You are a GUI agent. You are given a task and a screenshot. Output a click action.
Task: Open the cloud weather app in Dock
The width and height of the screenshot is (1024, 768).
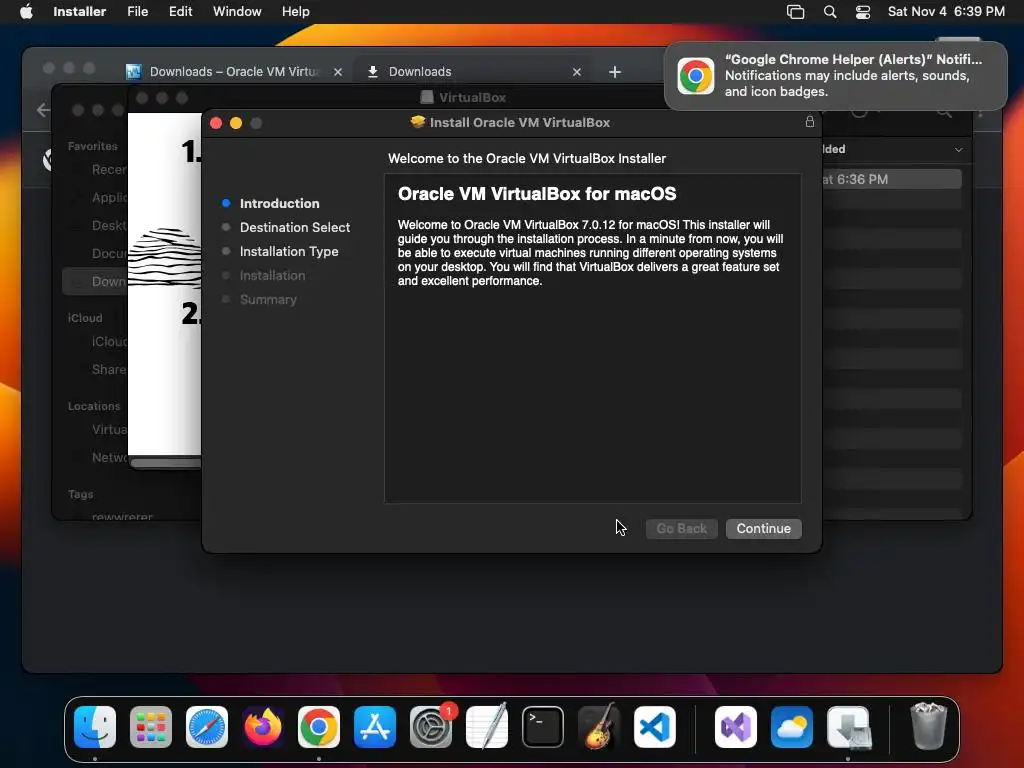point(792,727)
